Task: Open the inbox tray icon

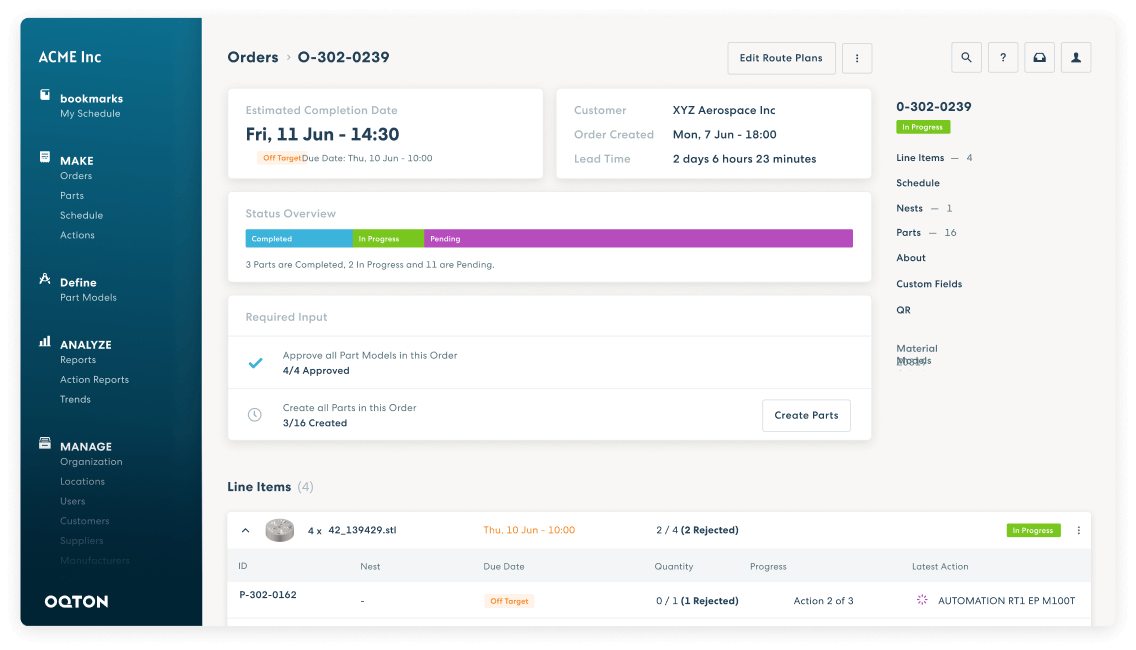Action: [x=1039, y=58]
